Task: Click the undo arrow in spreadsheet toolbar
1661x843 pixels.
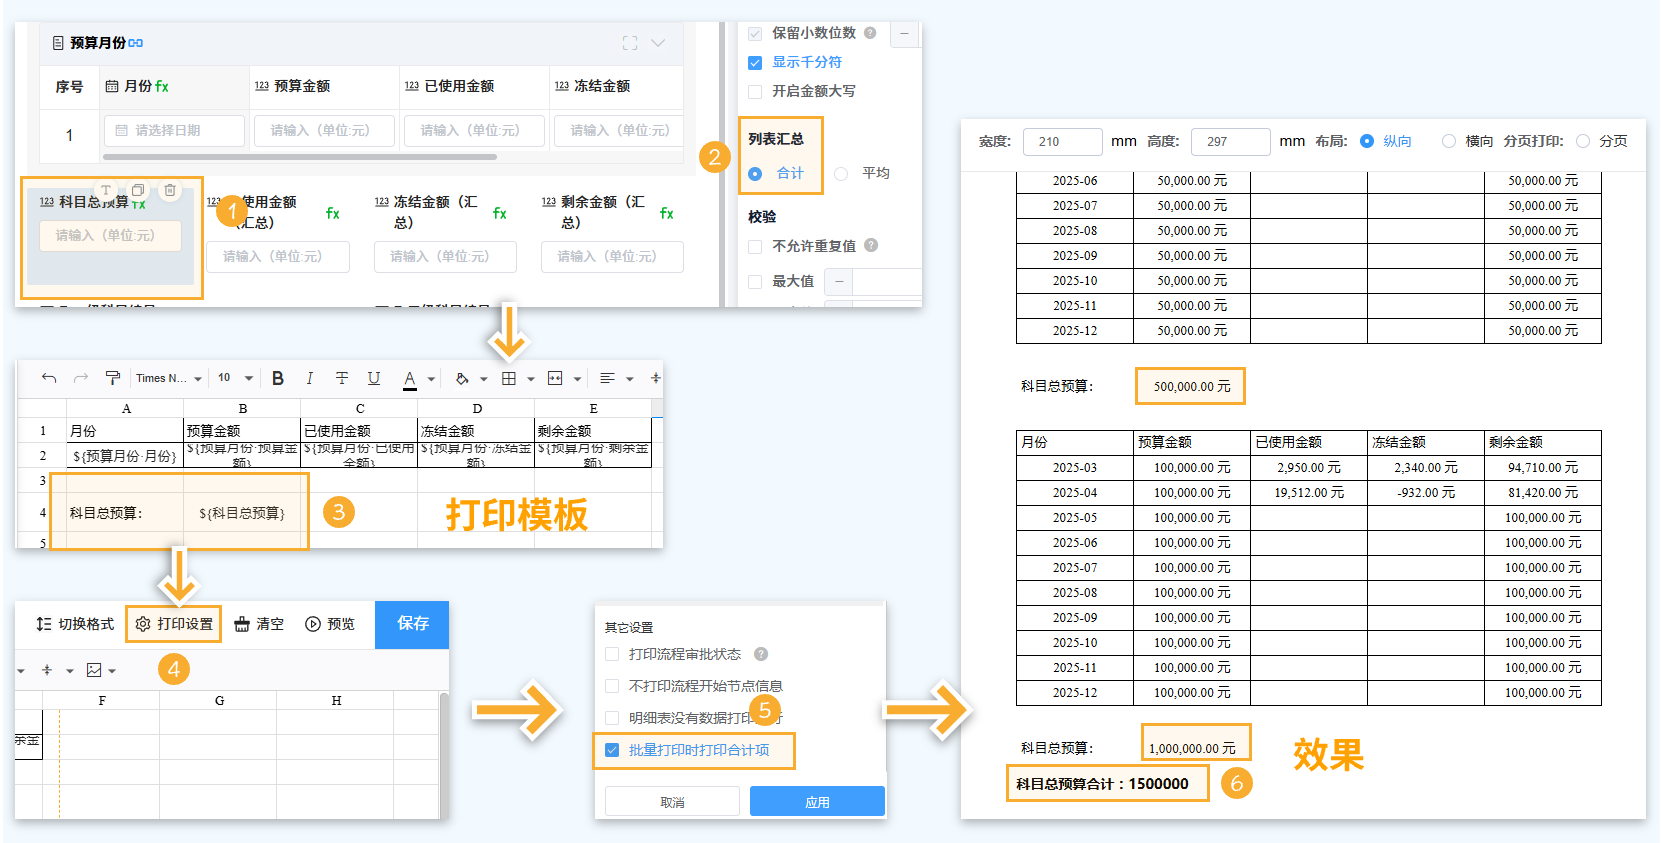Action: click(49, 378)
